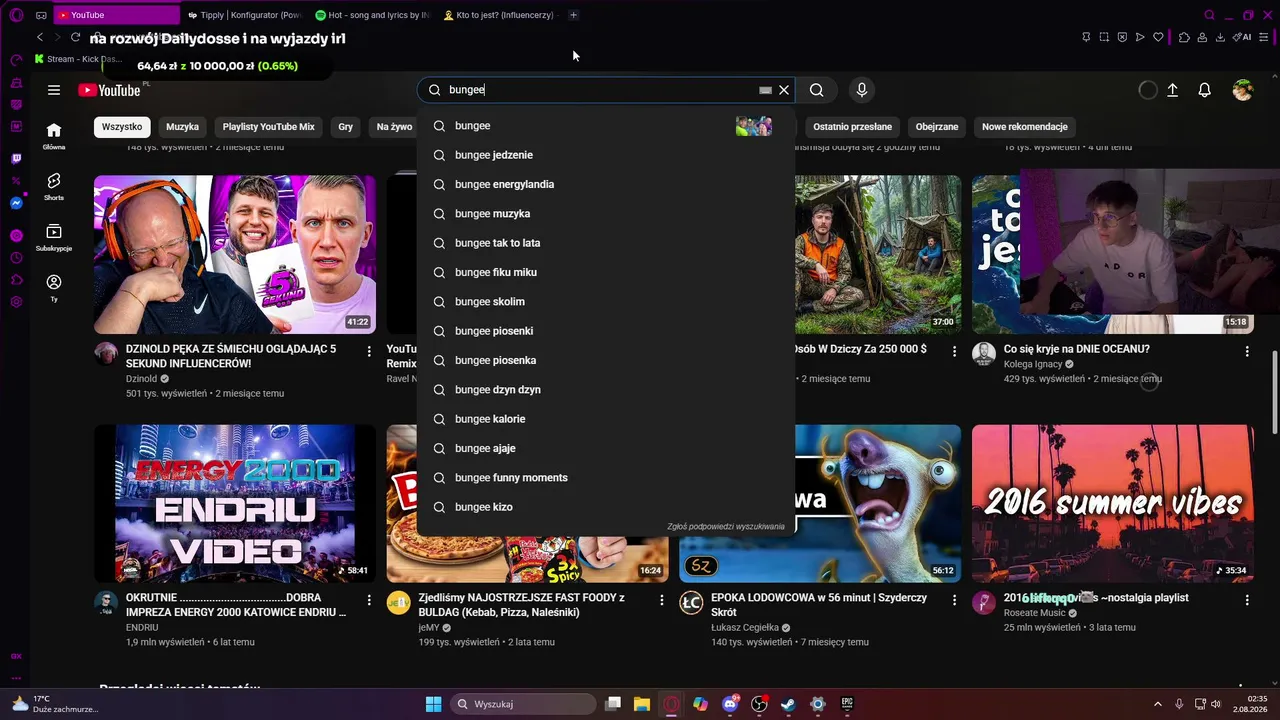Open the Kolega Ignacy channel link
Image resolution: width=1280 pixels, height=720 pixels.
[1032, 364]
